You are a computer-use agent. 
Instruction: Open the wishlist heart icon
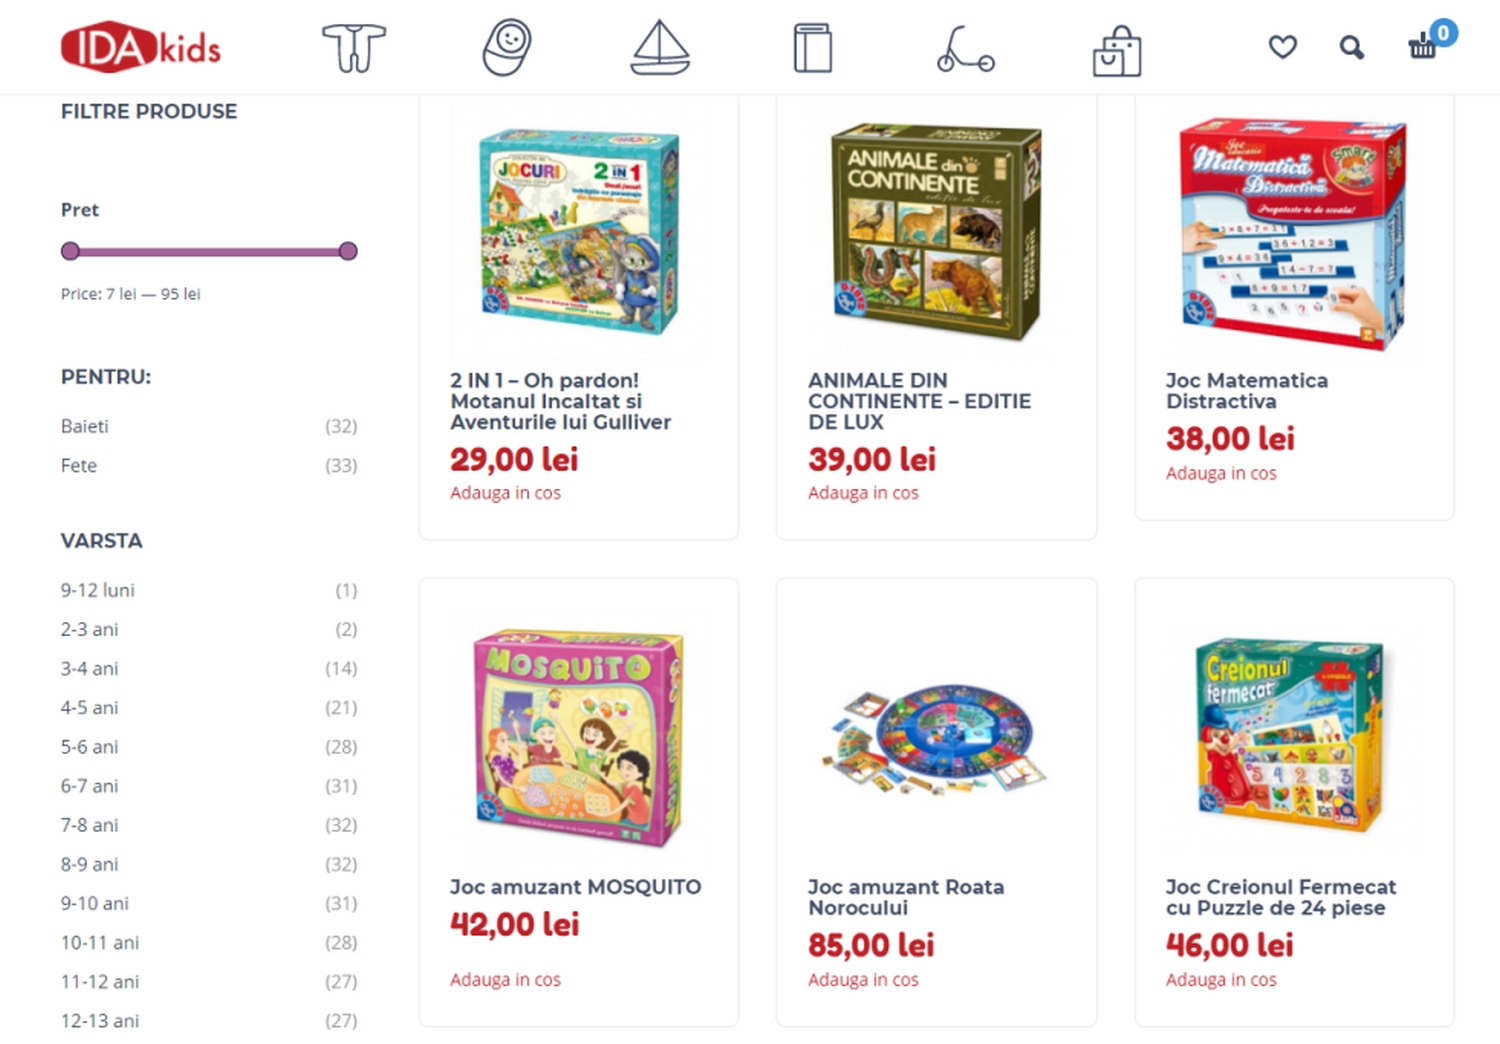[x=1283, y=47]
